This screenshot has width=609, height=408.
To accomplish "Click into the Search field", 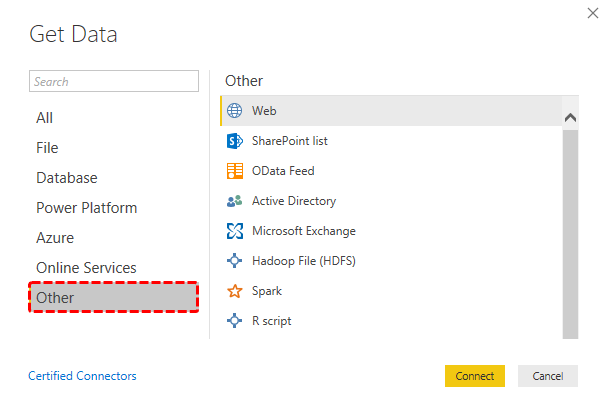I will pos(114,81).
